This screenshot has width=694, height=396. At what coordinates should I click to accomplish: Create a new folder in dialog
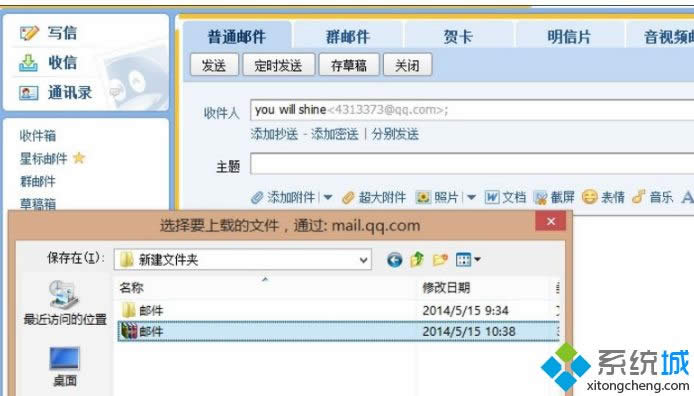440,259
